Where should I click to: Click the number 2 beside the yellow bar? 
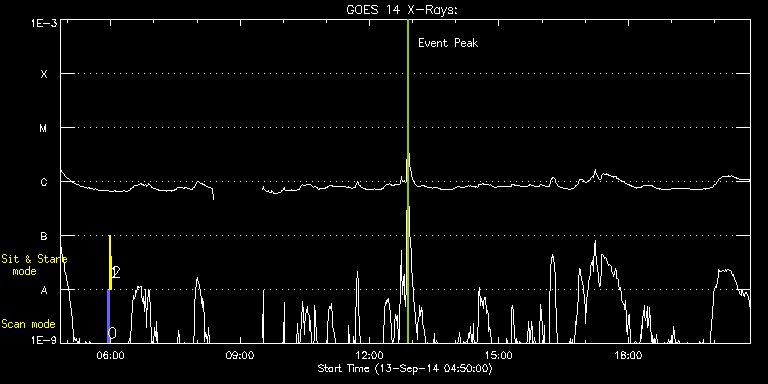coord(116,272)
